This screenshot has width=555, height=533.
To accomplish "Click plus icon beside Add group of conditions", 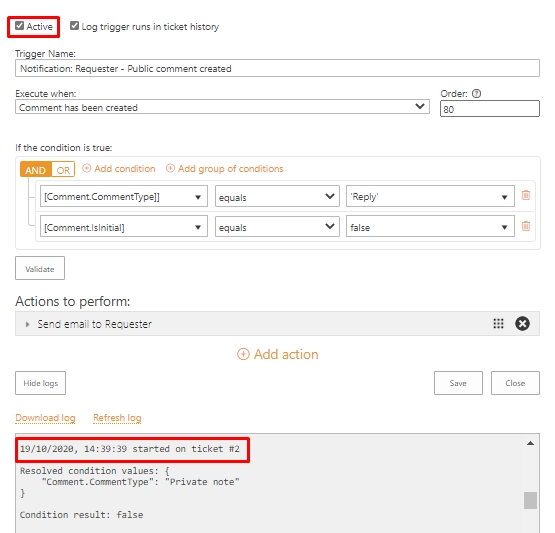I will [x=170, y=168].
